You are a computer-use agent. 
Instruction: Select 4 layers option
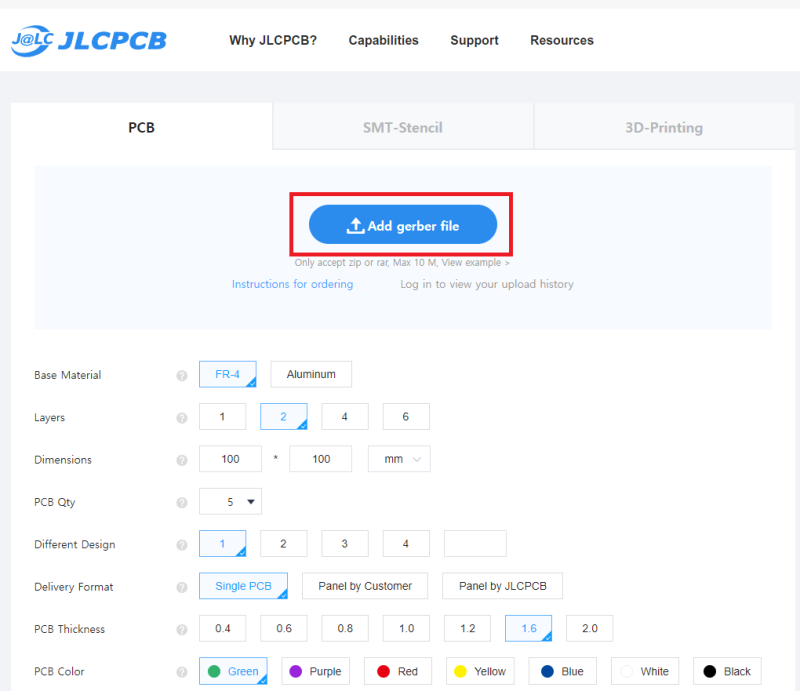point(345,416)
